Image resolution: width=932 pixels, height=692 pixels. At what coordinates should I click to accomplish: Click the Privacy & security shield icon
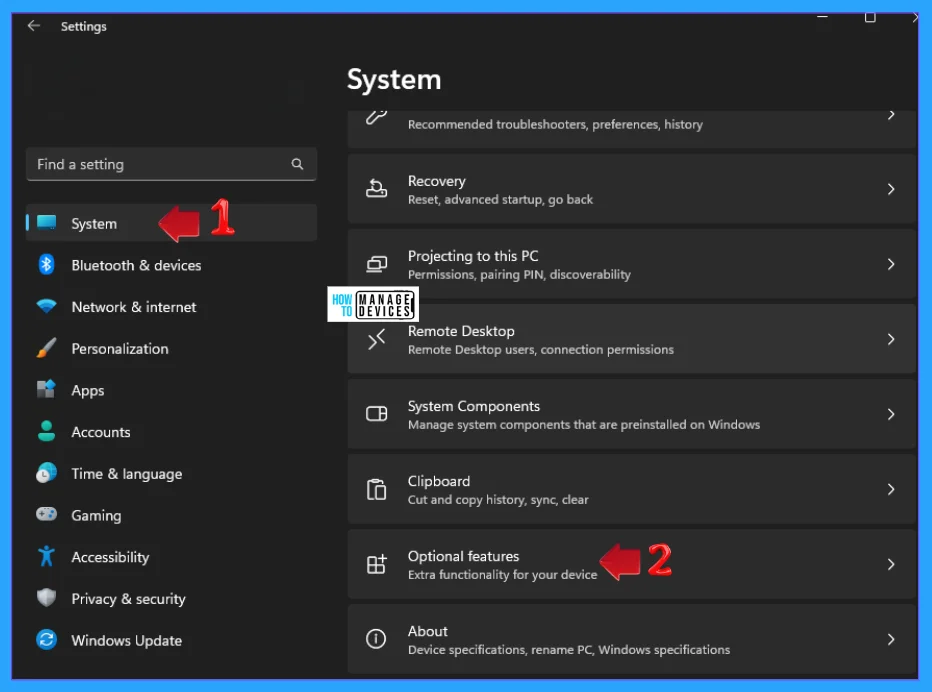46,598
